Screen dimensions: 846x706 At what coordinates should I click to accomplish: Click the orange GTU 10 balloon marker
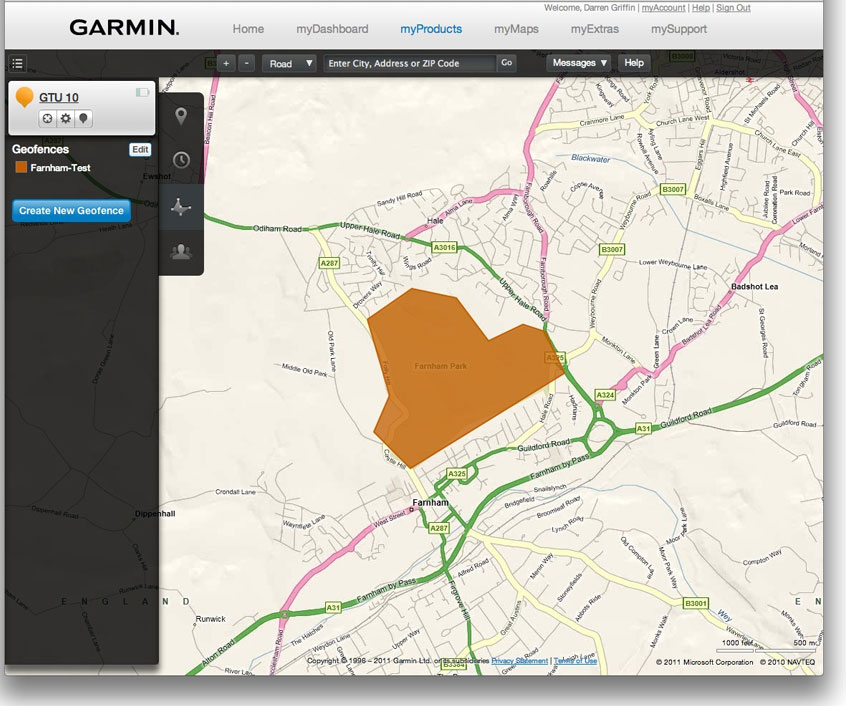[x=24, y=97]
